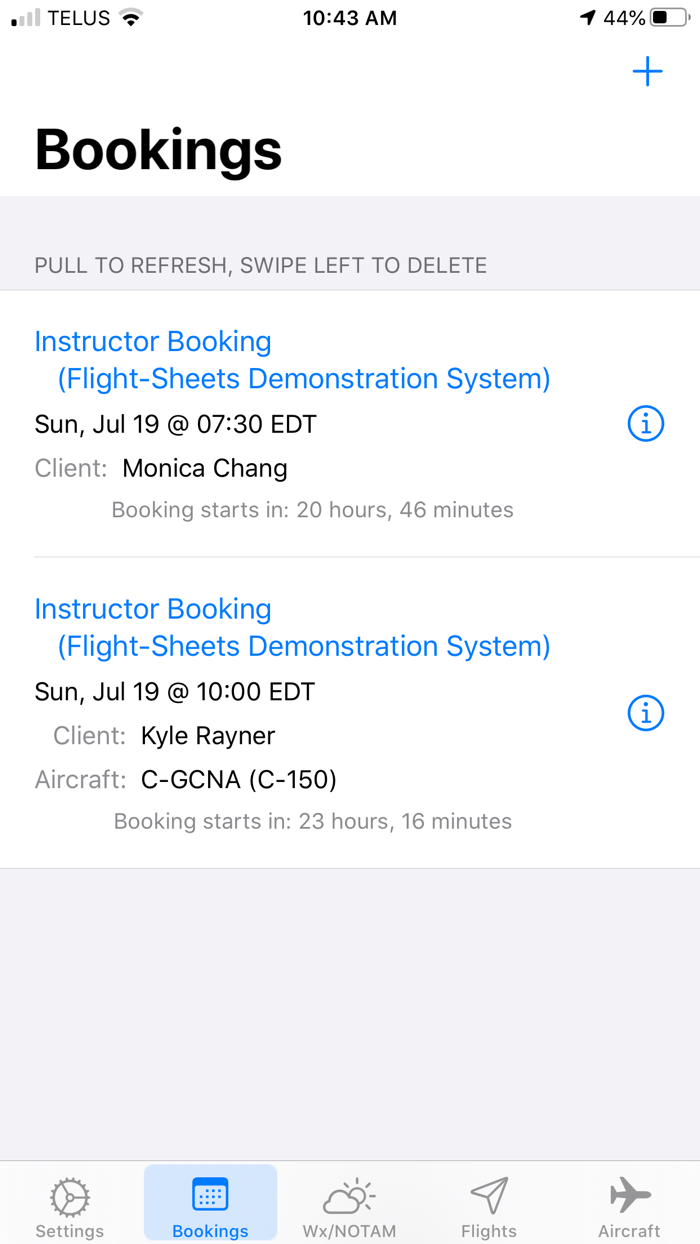Image resolution: width=700 pixels, height=1244 pixels.
Task: Tap the Bookings page title
Action: coord(157,150)
